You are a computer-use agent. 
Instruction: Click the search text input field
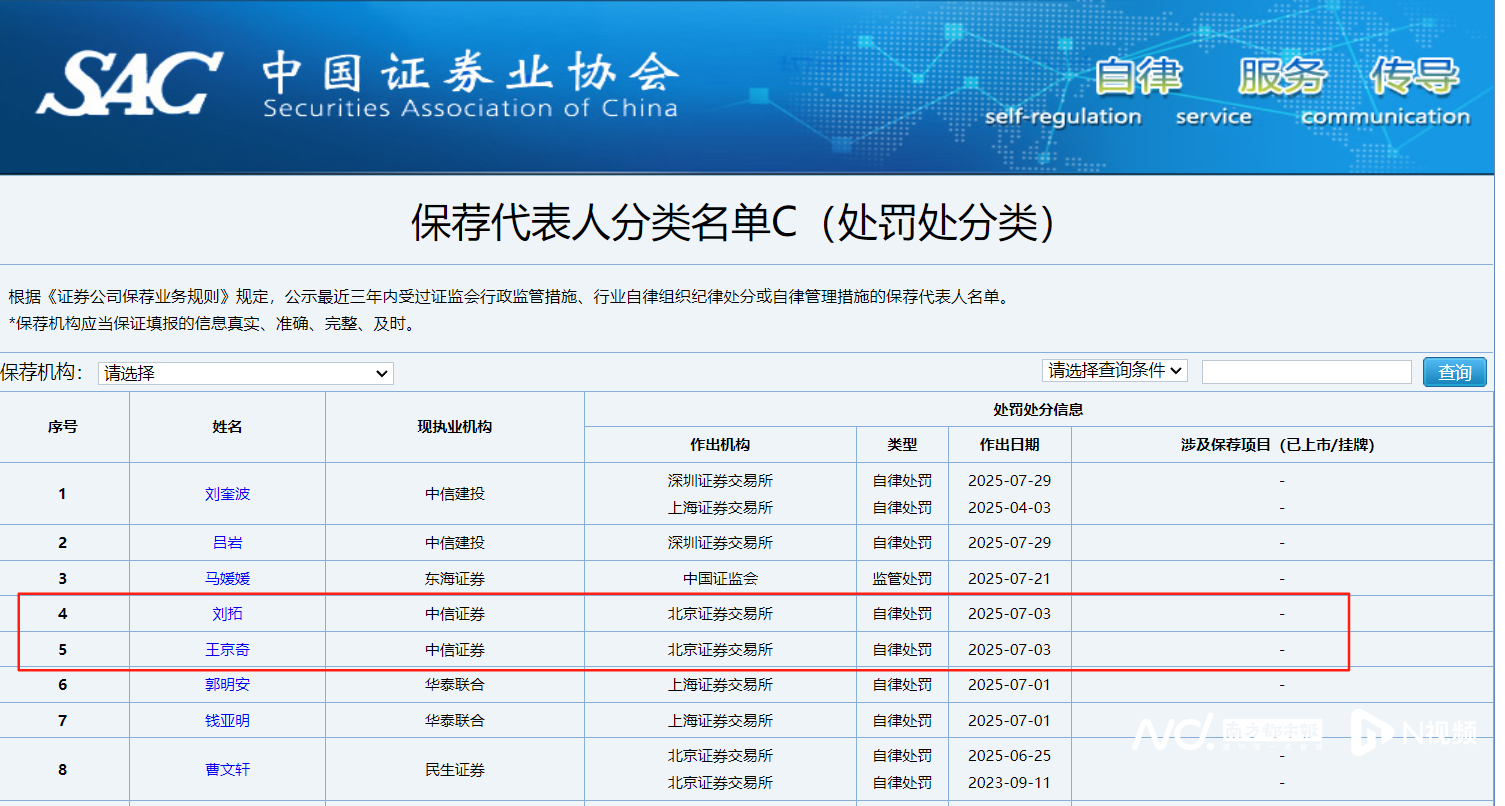[x=1306, y=372]
